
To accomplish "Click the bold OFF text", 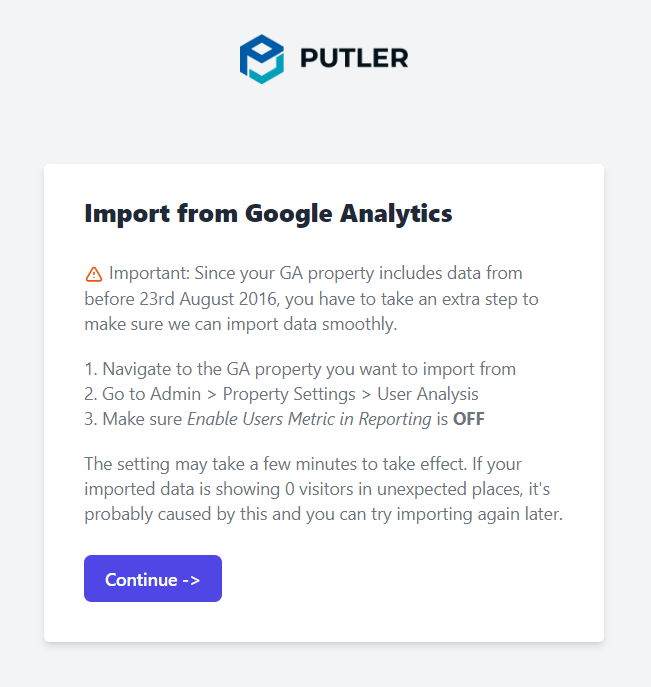I will (469, 419).
